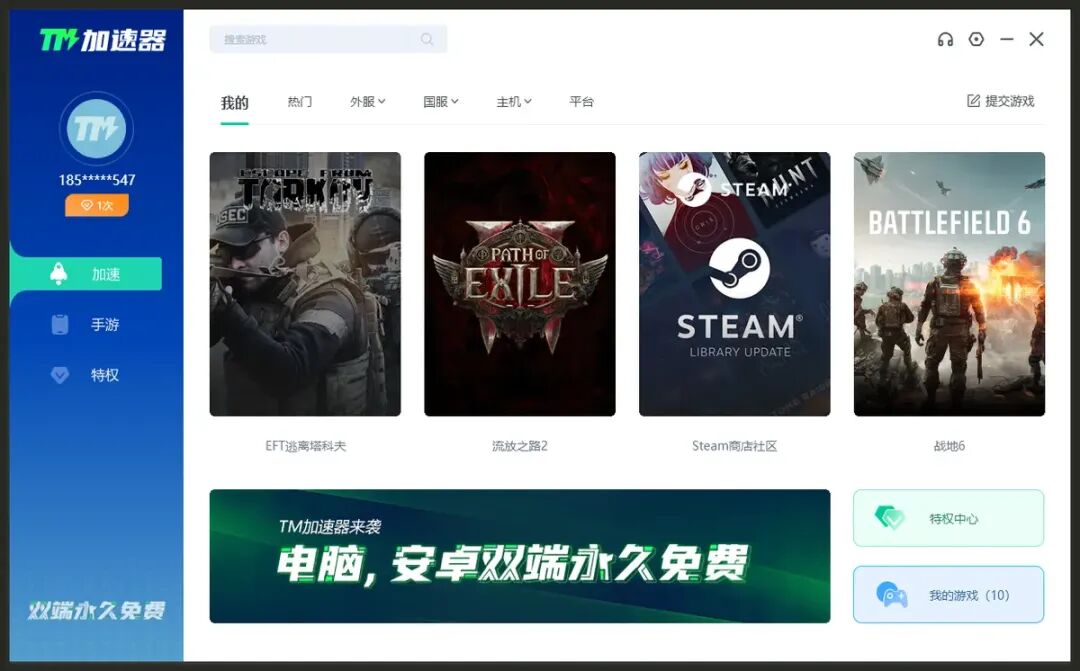Expand the 国服 dropdown
The height and width of the screenshot is (671, 1080).
point(441,102)
